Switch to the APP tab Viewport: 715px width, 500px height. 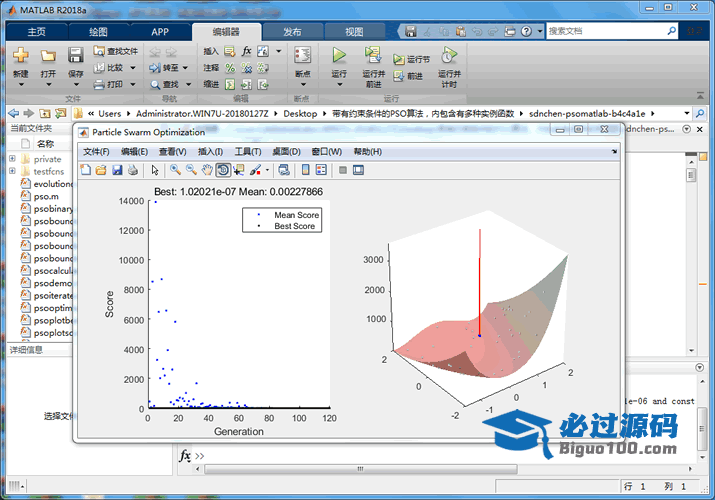tap(160, 32)
